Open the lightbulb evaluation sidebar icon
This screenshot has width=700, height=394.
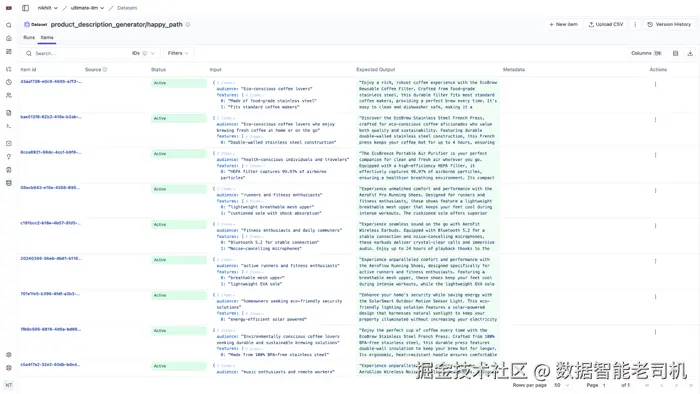tap(8, 157)
